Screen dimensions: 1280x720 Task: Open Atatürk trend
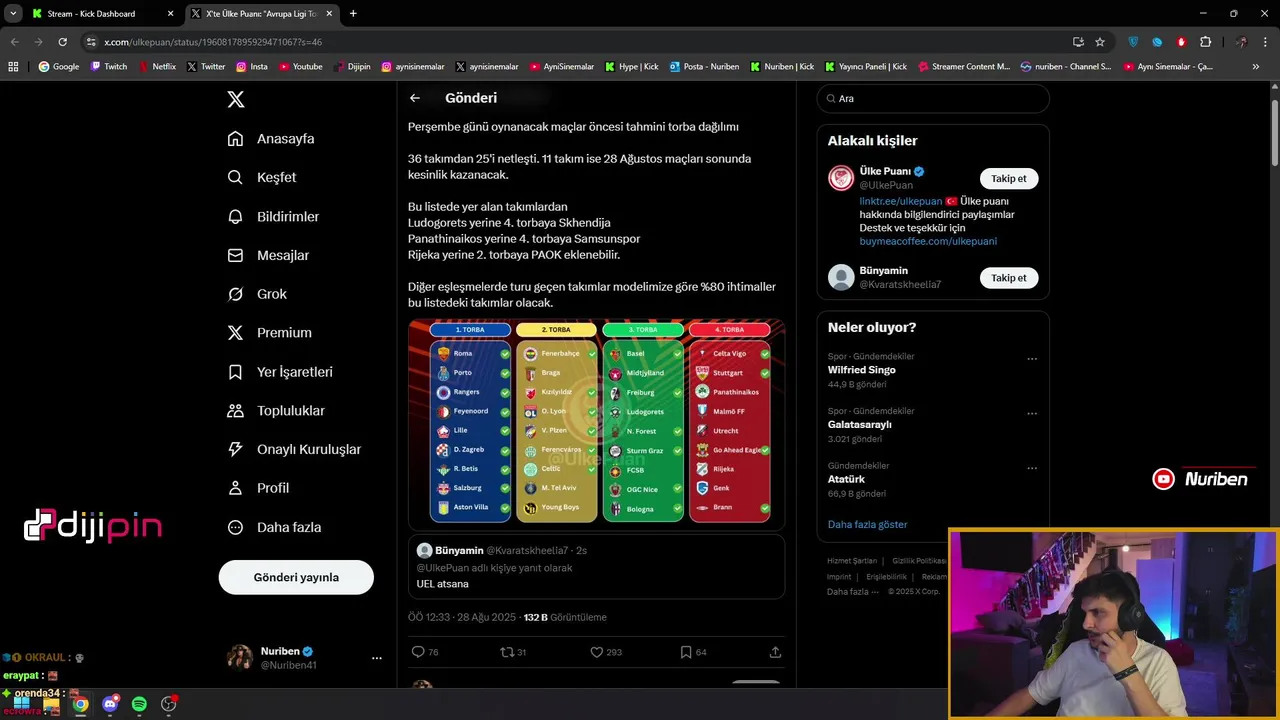click(845, 479)
